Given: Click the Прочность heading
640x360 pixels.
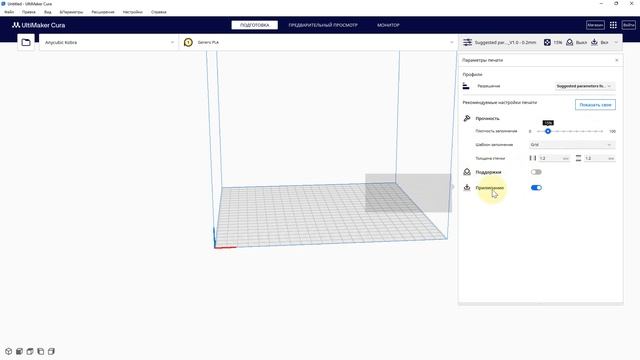Looking at the screenshot, I should coord(487,118).
